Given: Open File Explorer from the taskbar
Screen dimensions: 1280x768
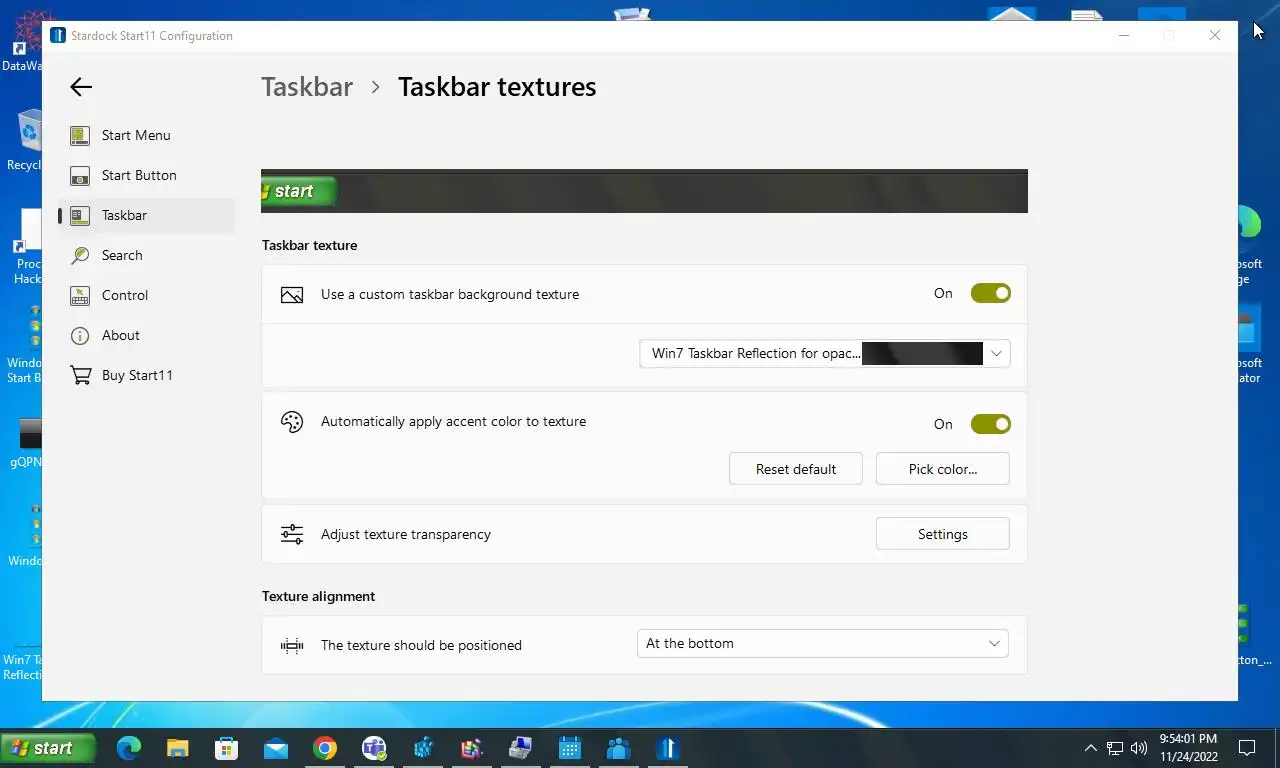Looking at the screenshot, I should point(177,748).
